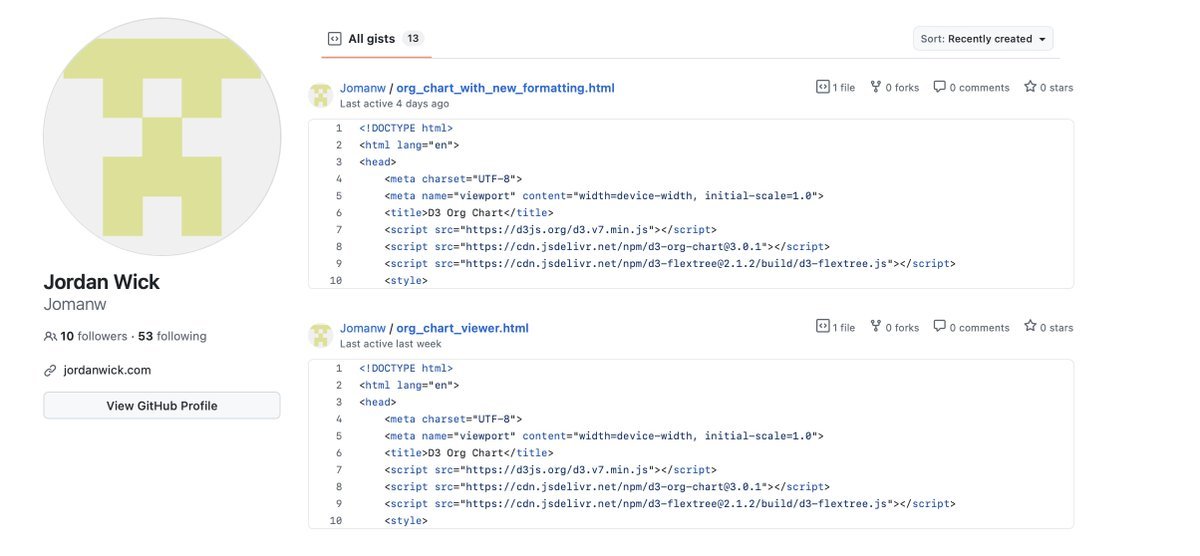Click the d3.v7.min.js script line in first gist
Screen dimensions: 1200x556
point(550,230)
